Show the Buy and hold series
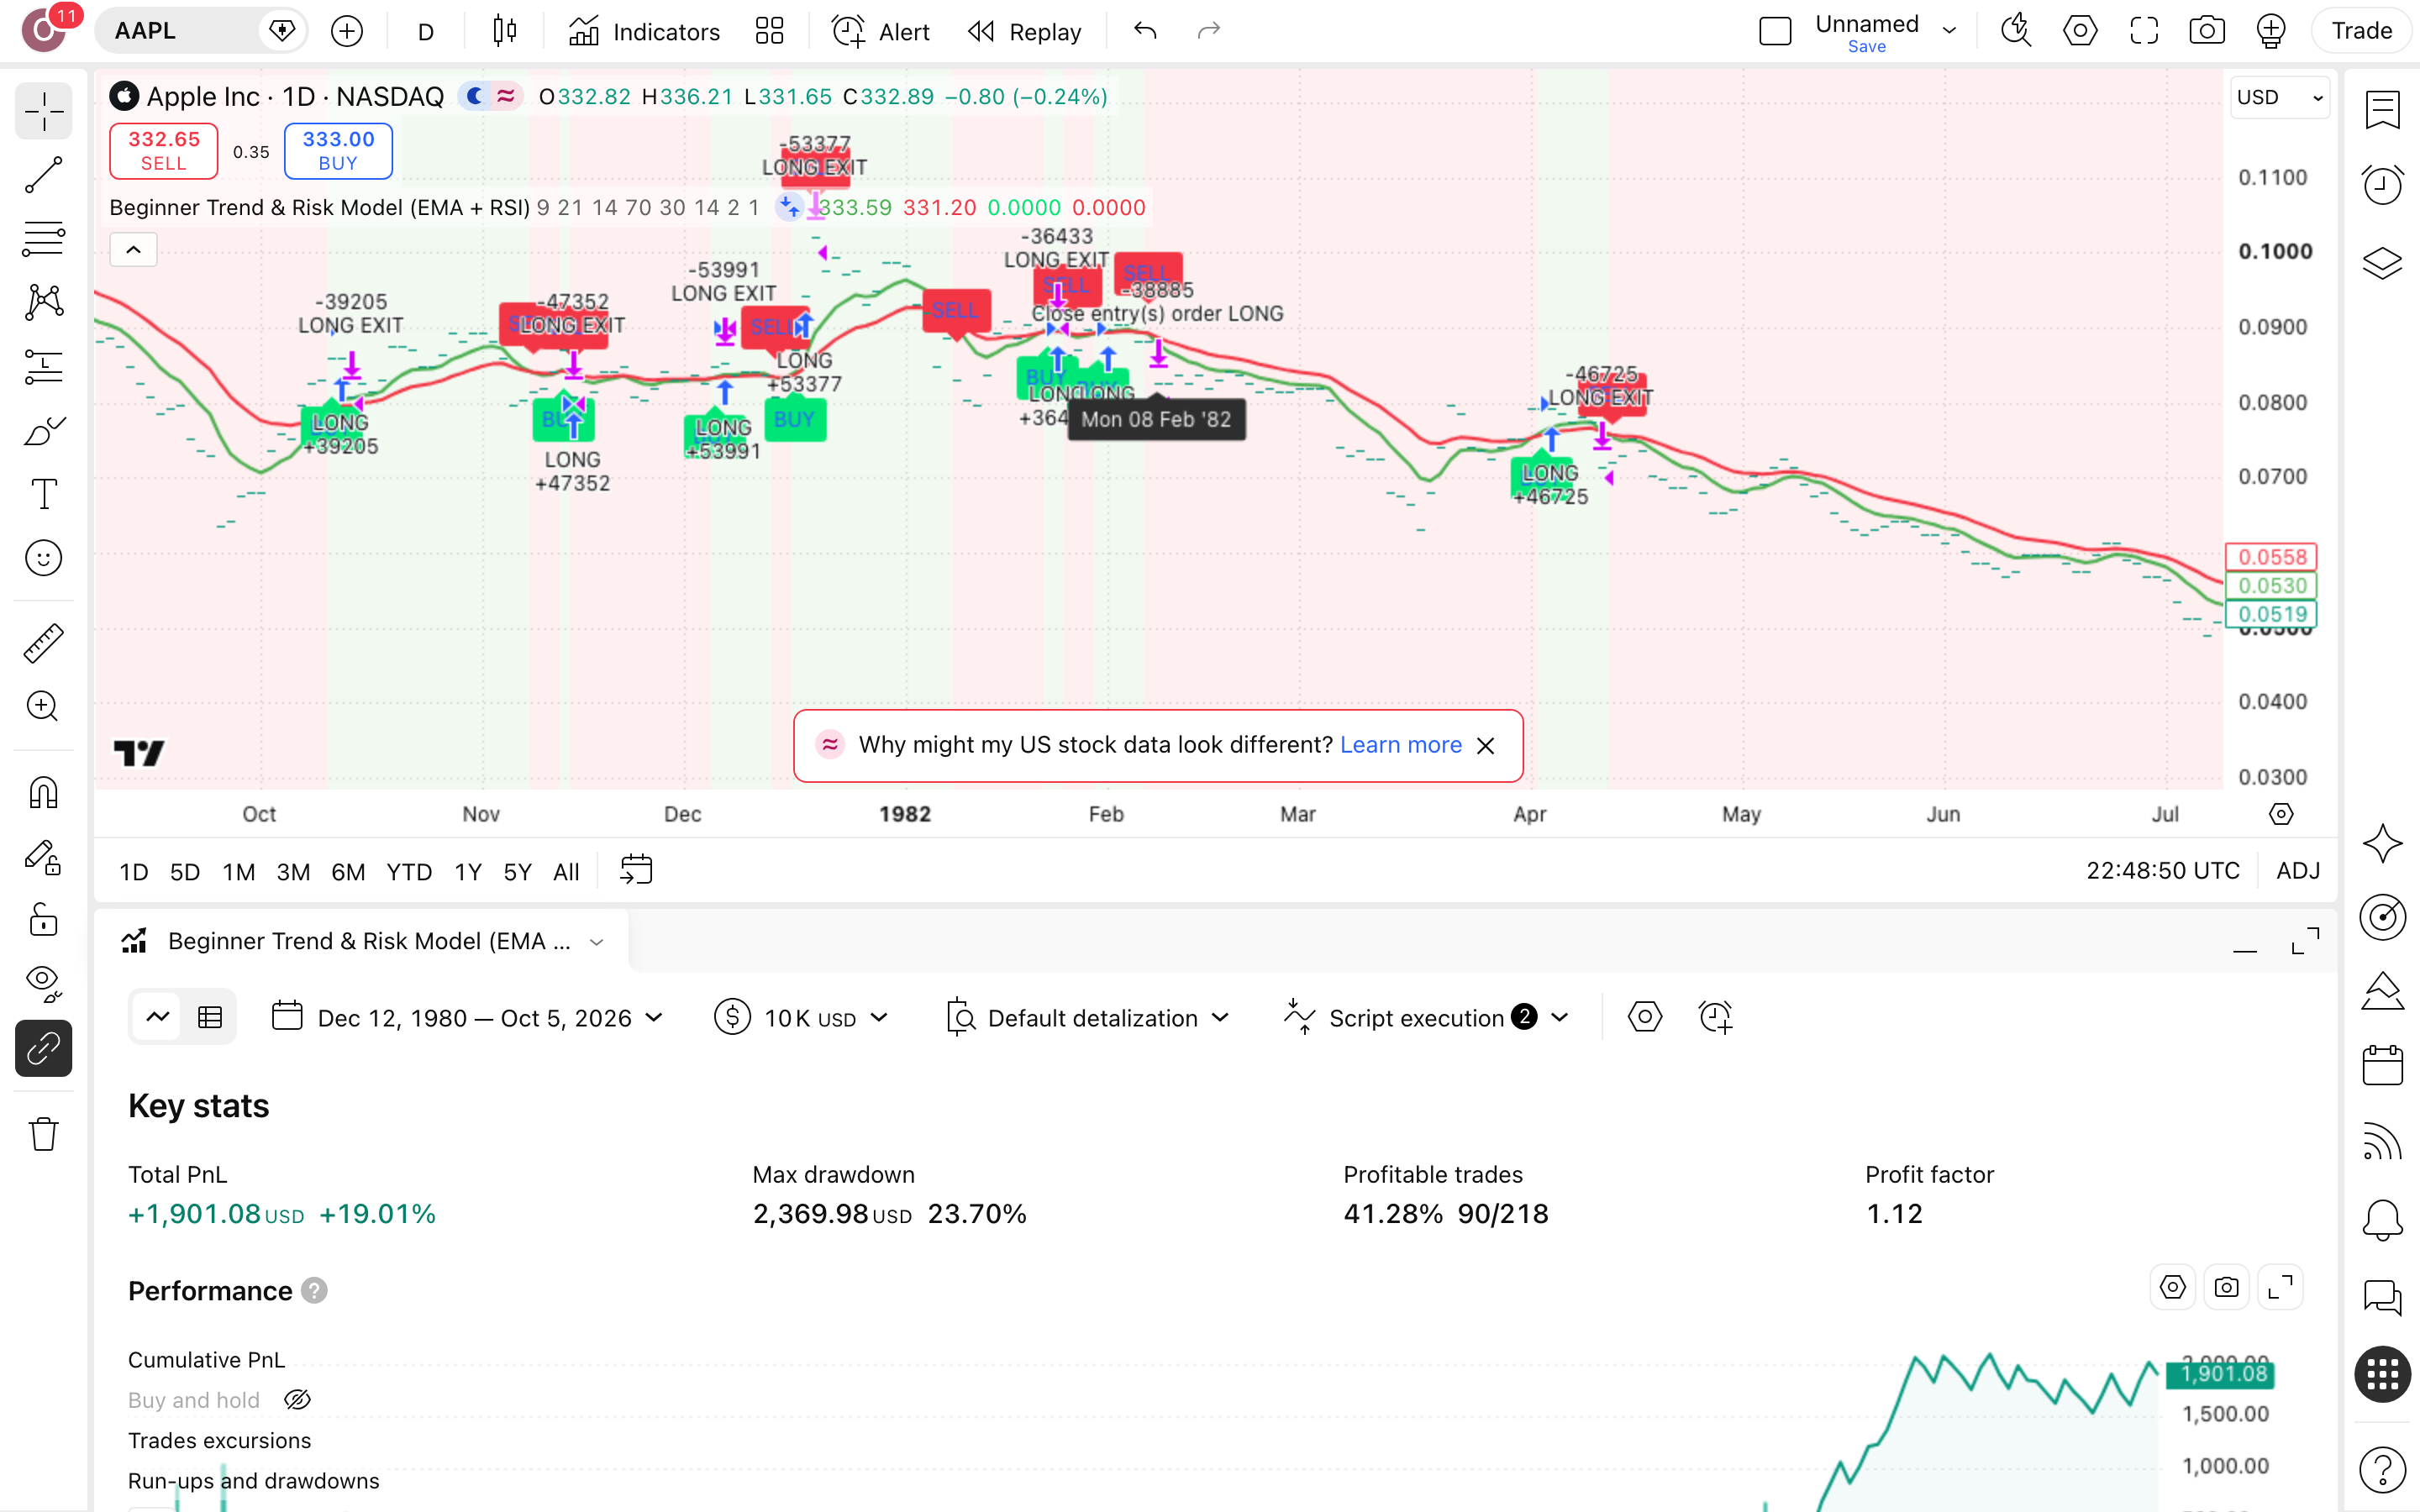This screenshot has height=1512, width=2420. 297,1400
